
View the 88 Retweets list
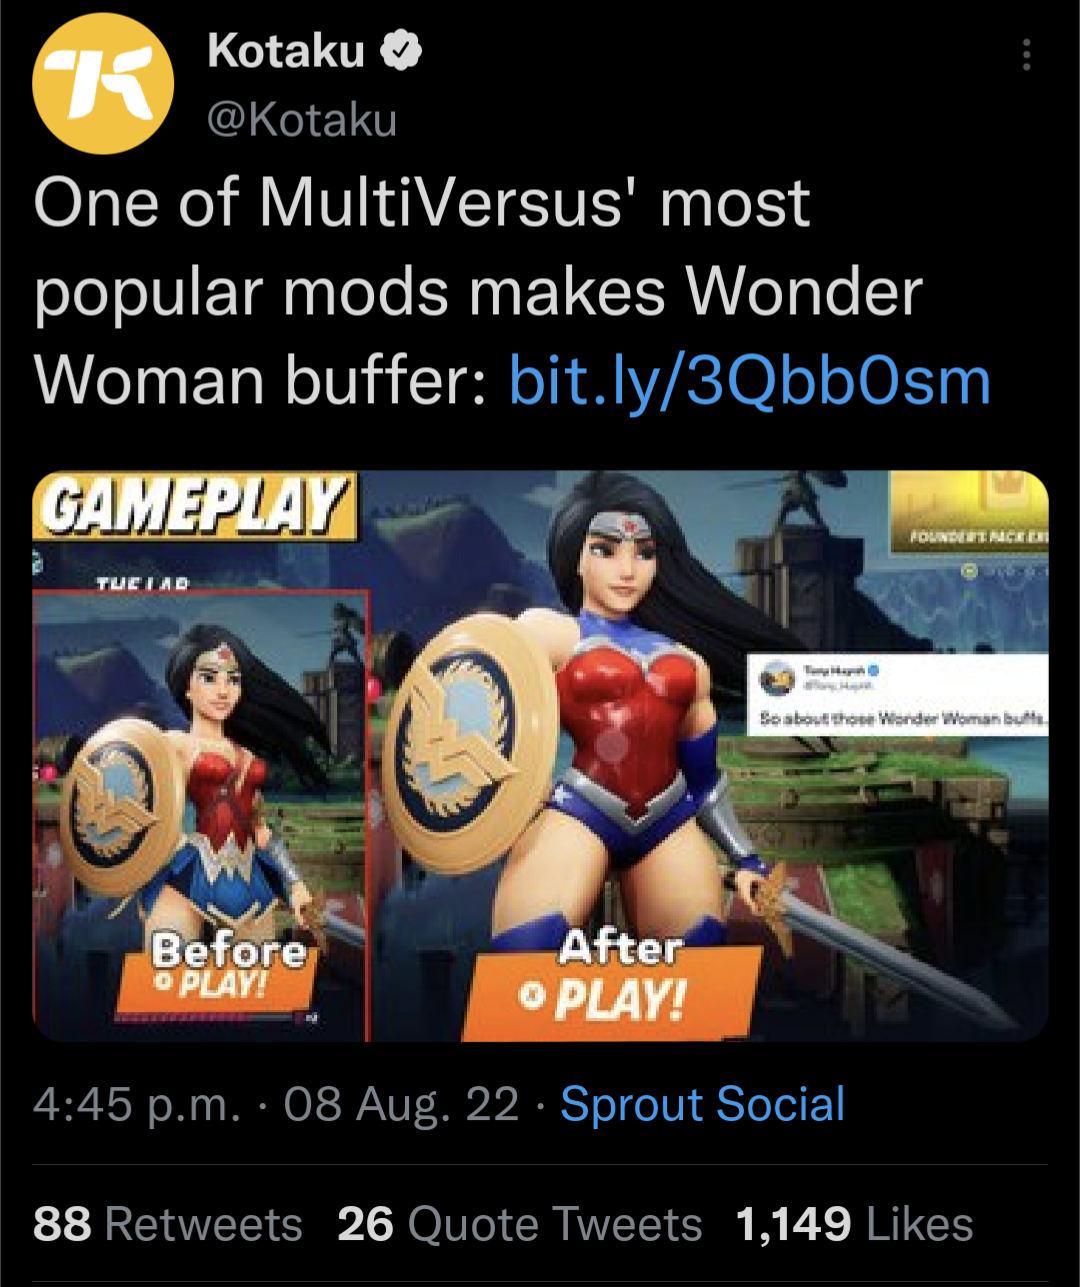[x=167, y=1224]
